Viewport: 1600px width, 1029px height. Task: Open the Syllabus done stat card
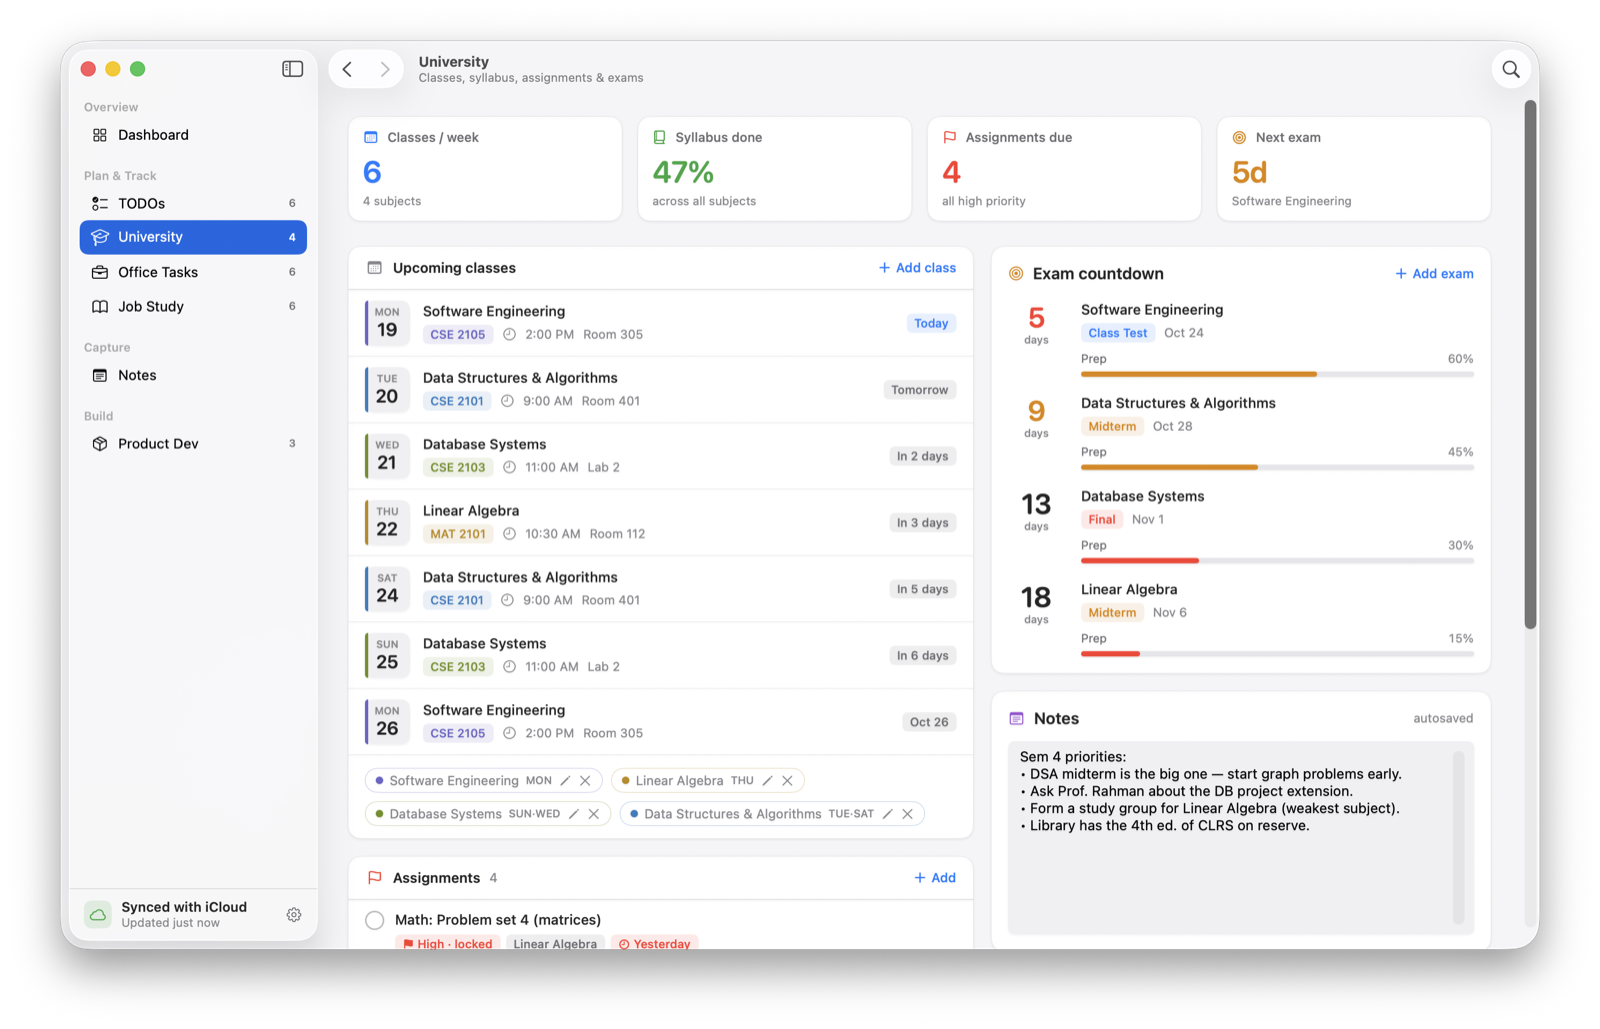(x=775, y=169)
